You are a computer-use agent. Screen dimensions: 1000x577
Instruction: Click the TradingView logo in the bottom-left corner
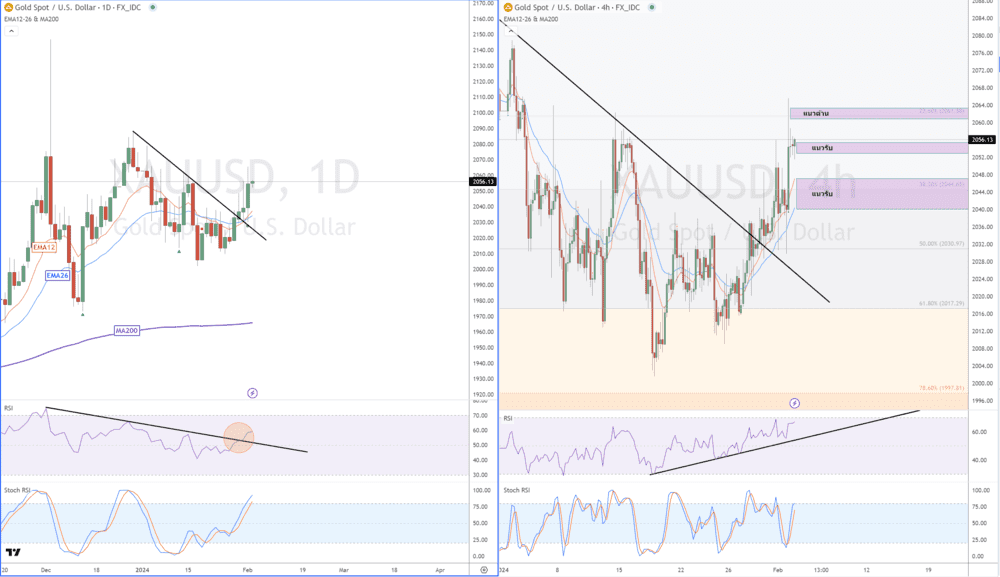[x=13, y=552]
